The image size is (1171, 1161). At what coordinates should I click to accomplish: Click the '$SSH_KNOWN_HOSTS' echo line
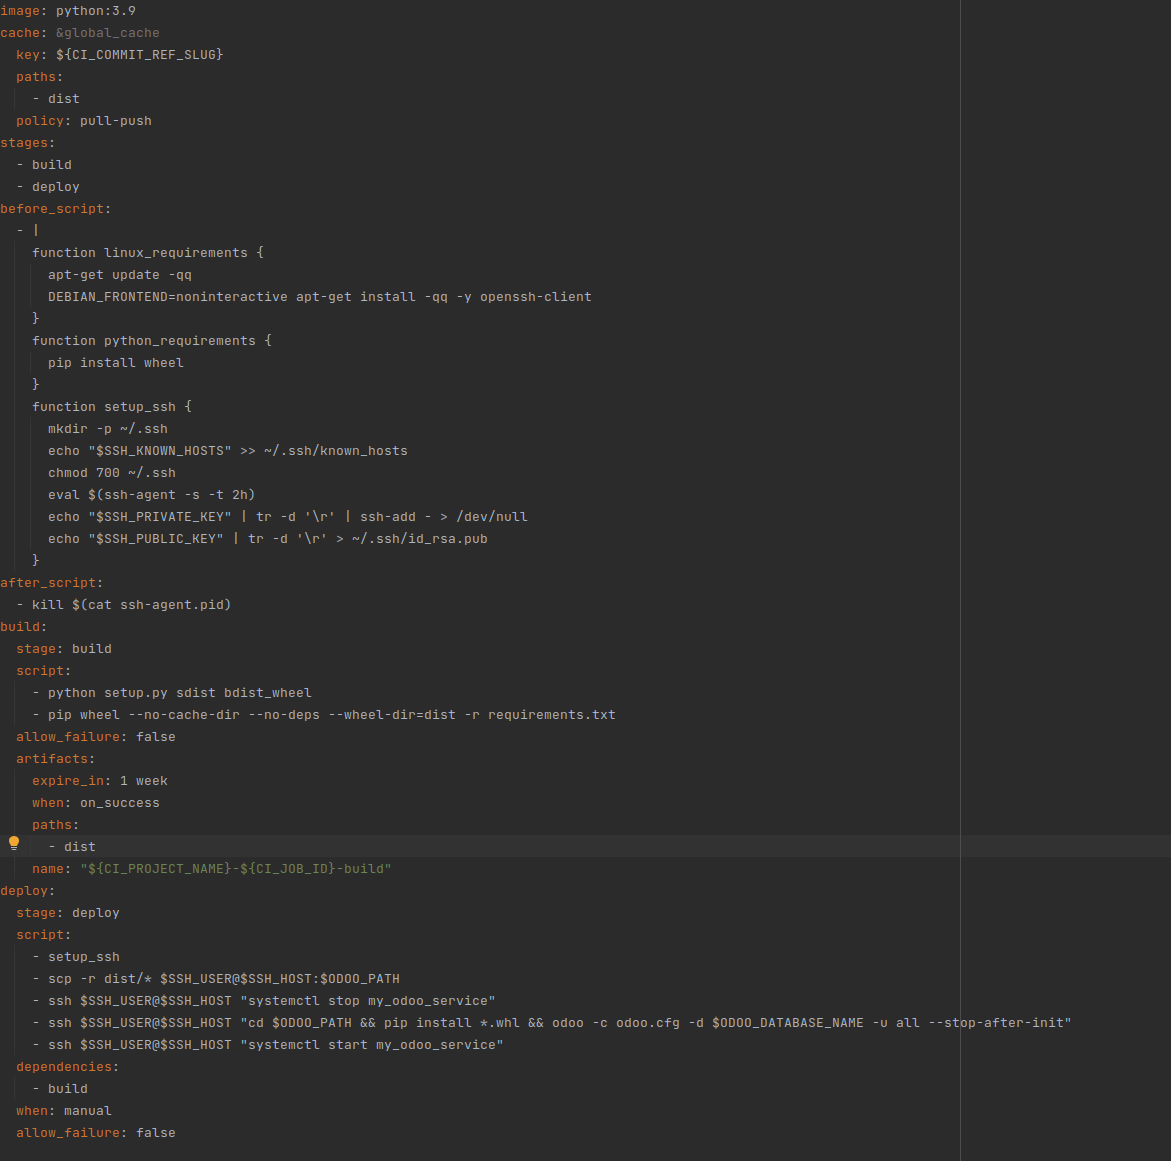point(228,451)
